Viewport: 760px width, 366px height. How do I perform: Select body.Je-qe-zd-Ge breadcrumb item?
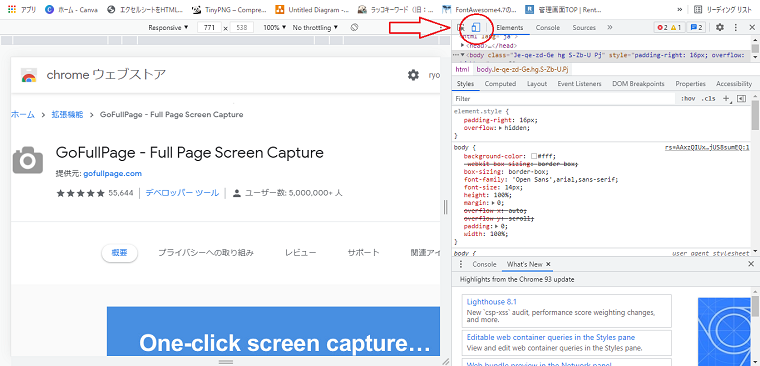tap(522, 69)
